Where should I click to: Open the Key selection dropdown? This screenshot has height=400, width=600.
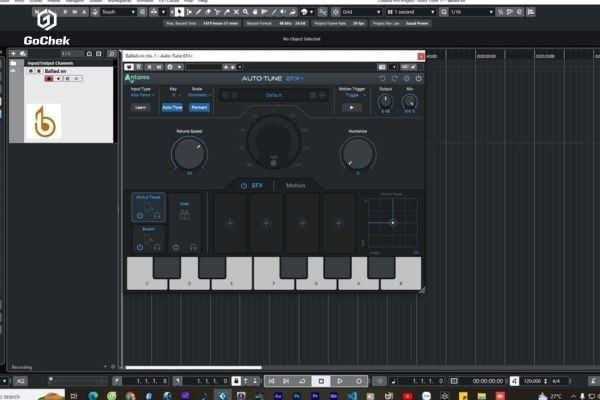pyautogui.click(x=173, y=96)
